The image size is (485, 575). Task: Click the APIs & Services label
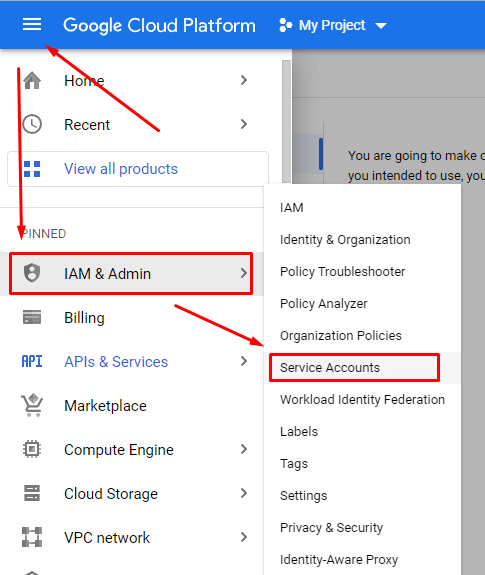116,362
